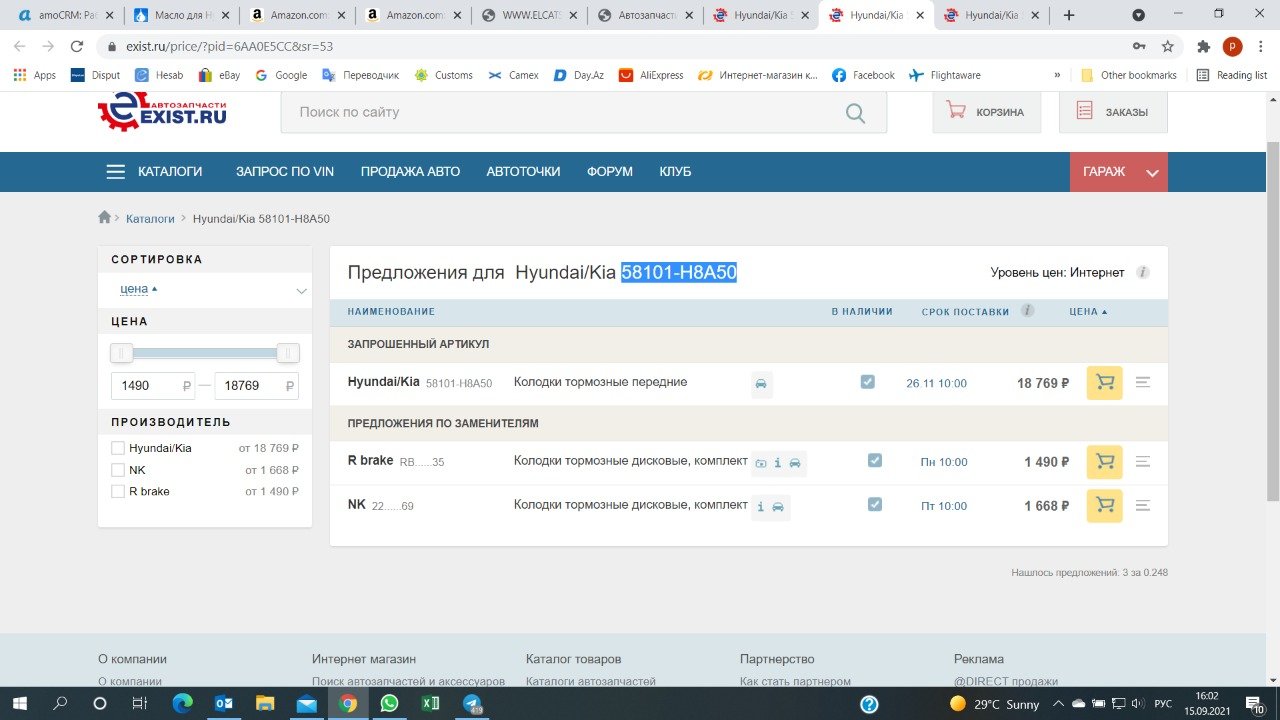Click the home breadcrumb icon

coord(104,218)
